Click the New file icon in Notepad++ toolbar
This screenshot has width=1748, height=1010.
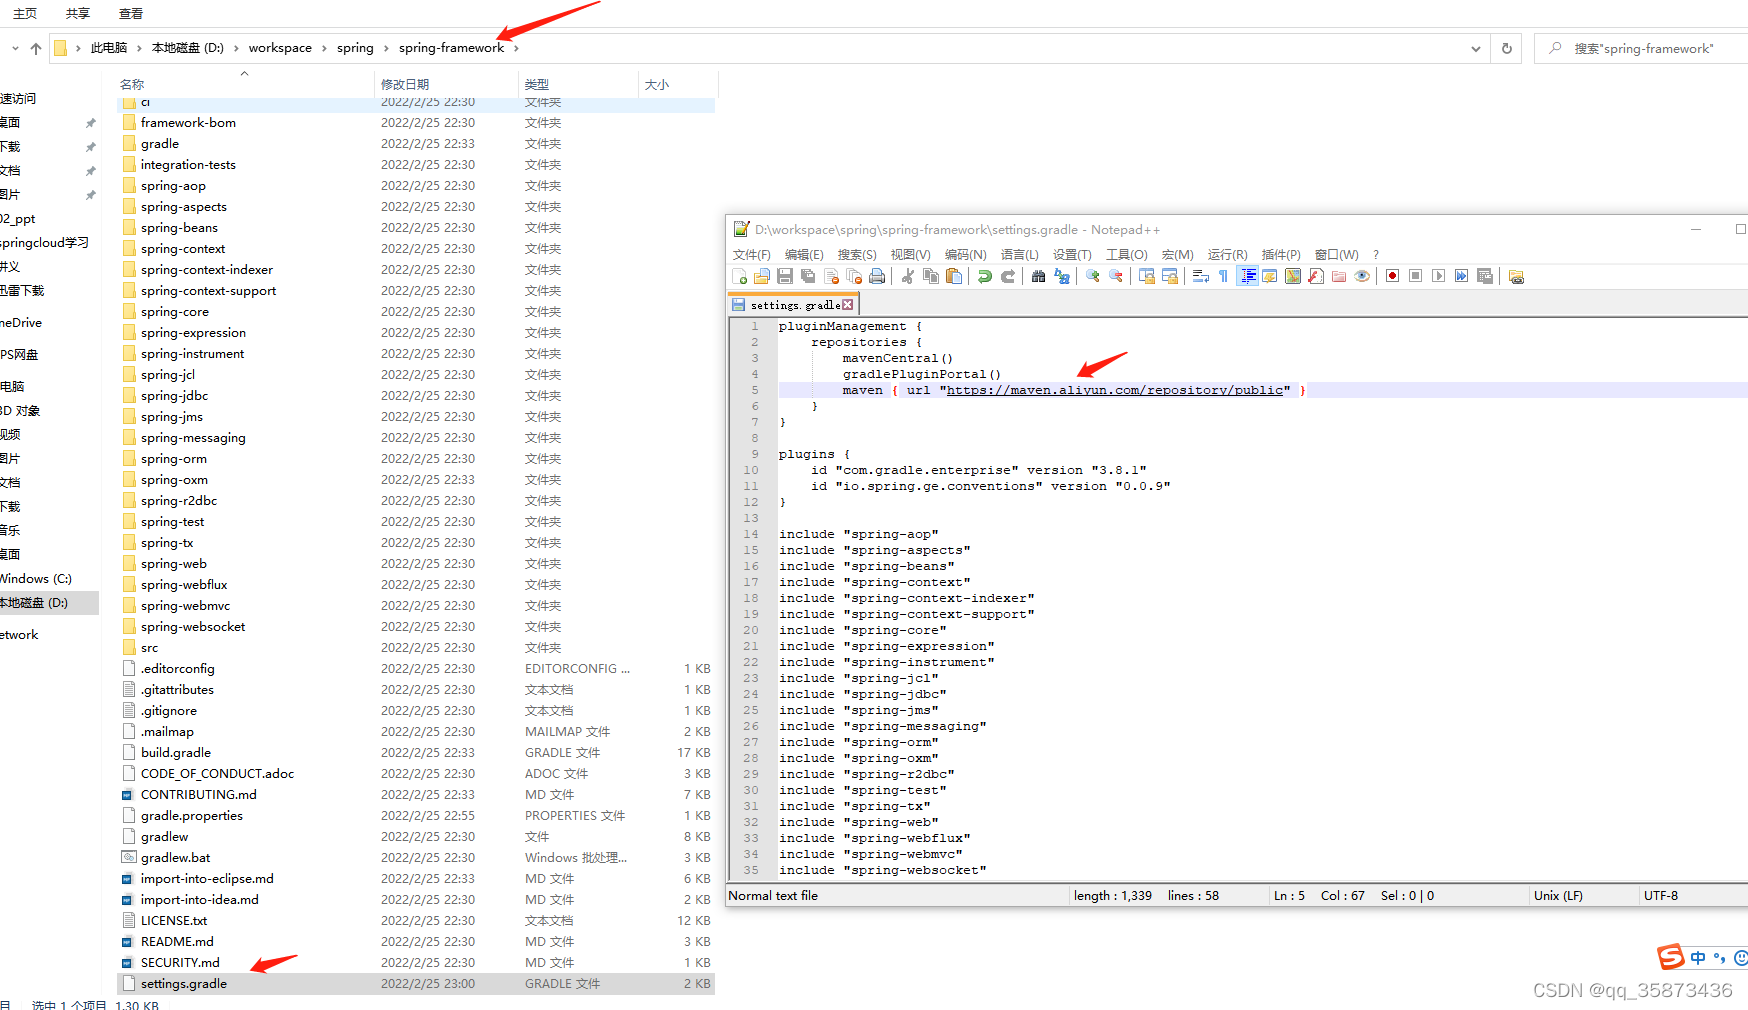(740, 277)
